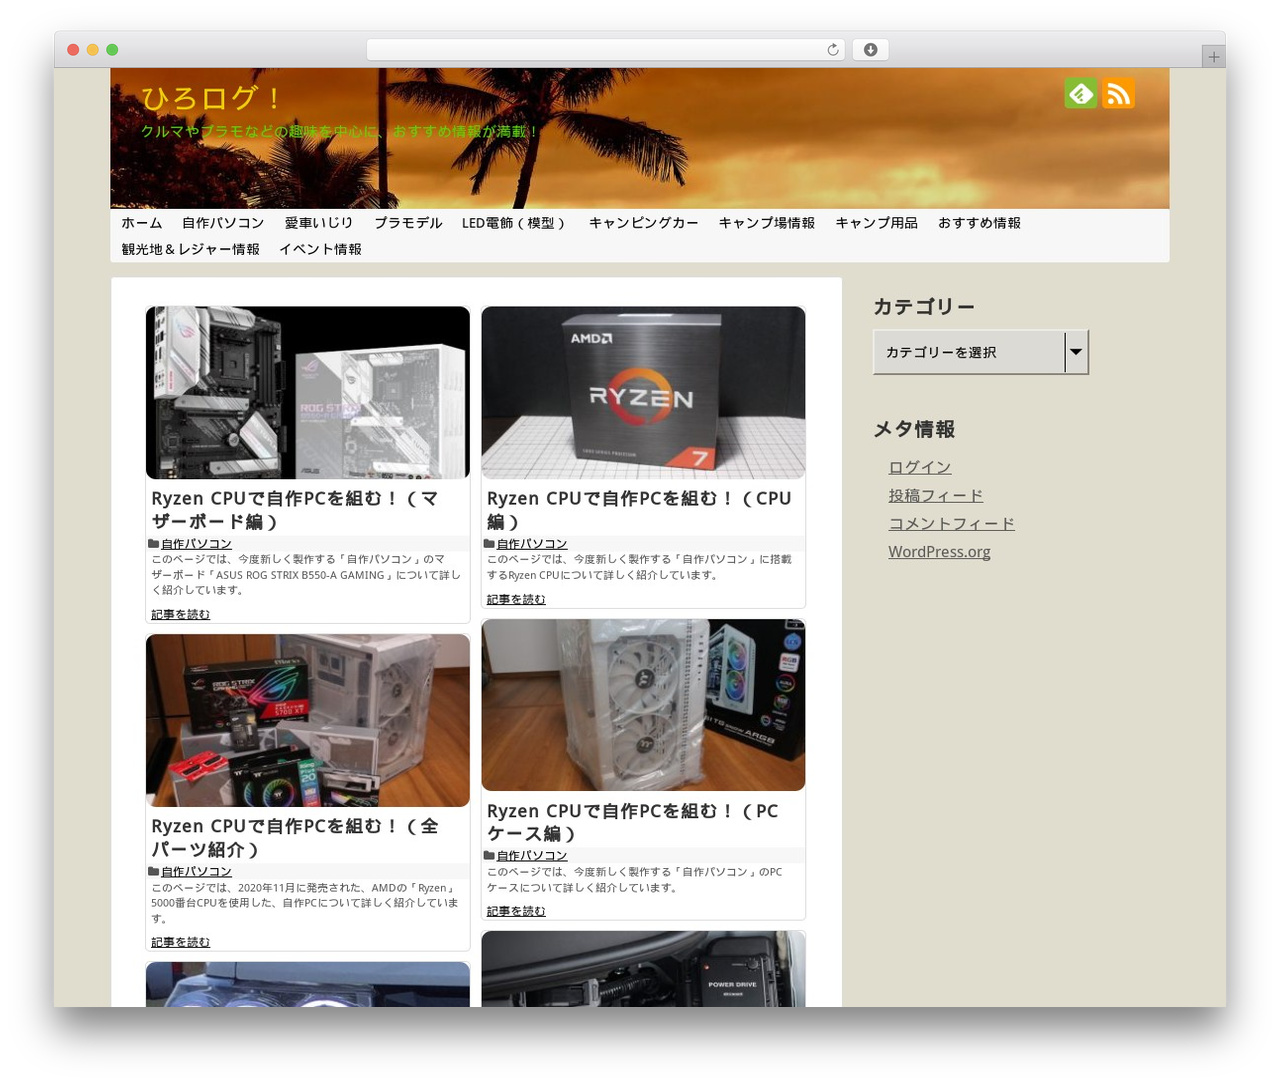Click 自作パソコン category under 全パーツ紹介 post
1280x1084 pixels.
point(196,872)
